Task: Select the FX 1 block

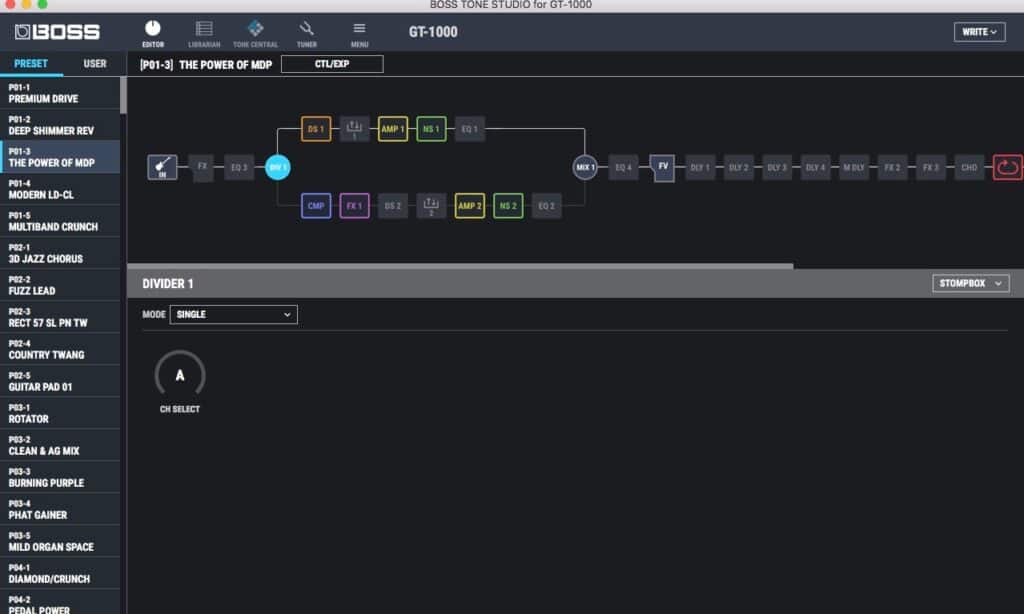Action: pyautogui.click(x=354, y=206)
